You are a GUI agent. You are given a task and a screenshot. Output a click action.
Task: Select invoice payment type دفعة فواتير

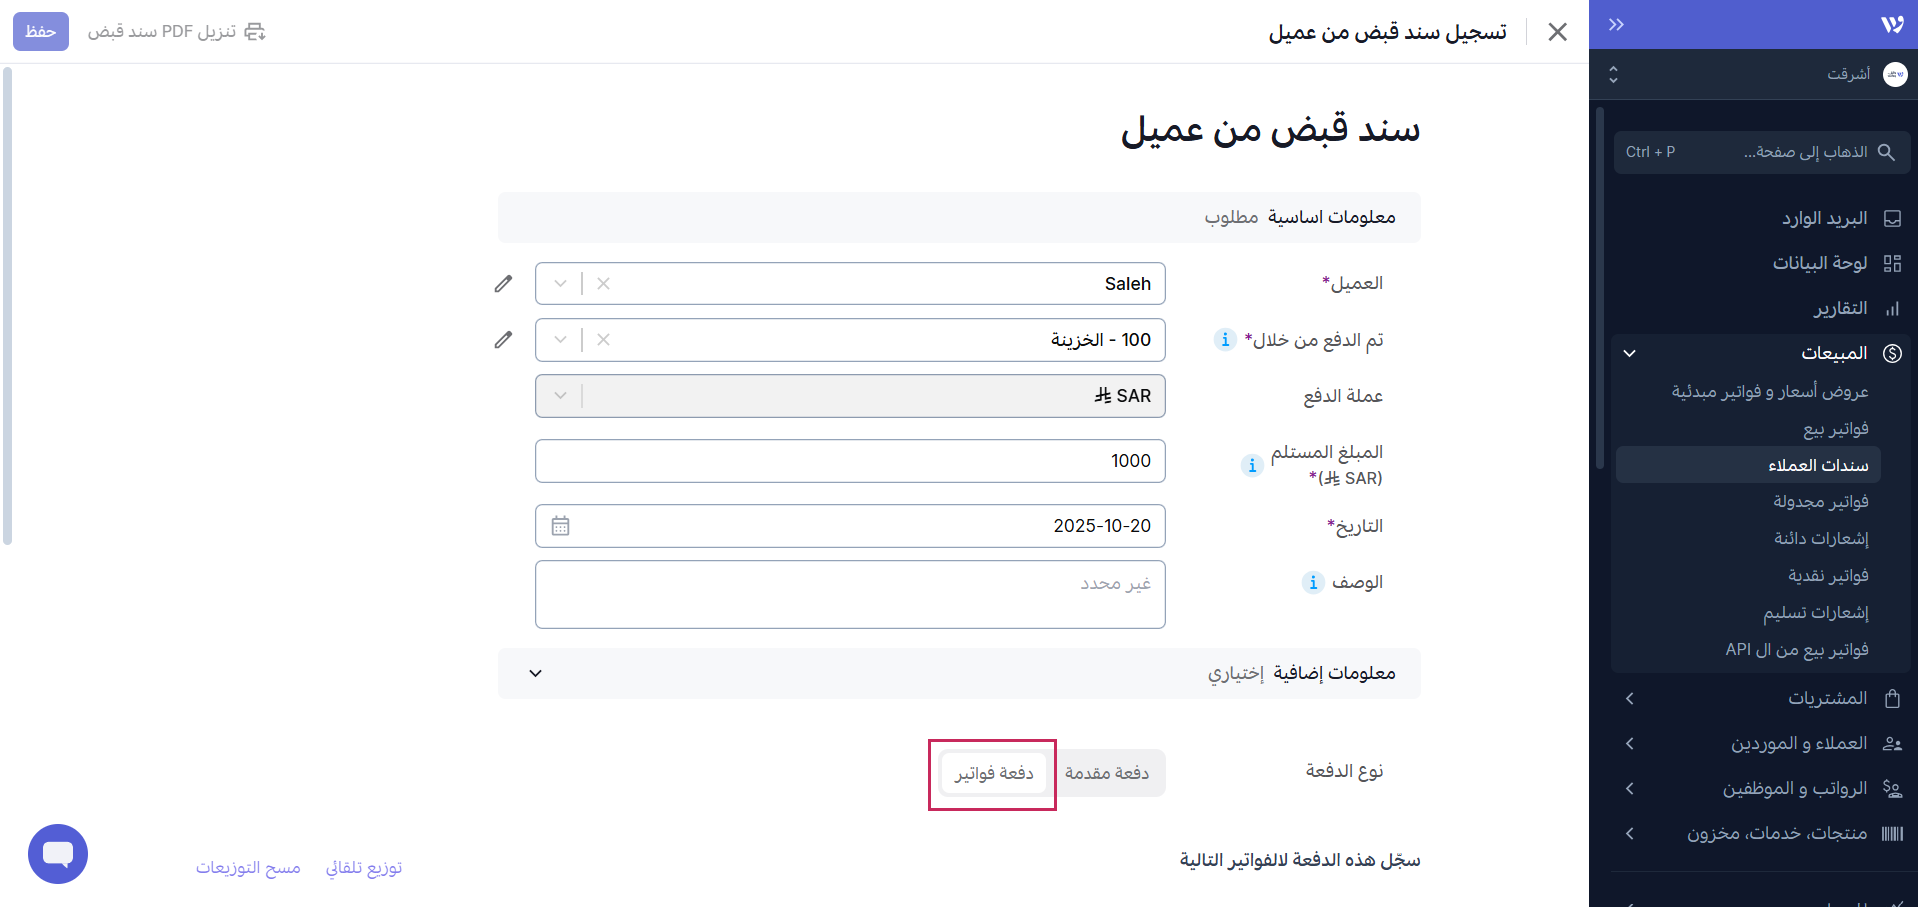[x=993, y=774]
